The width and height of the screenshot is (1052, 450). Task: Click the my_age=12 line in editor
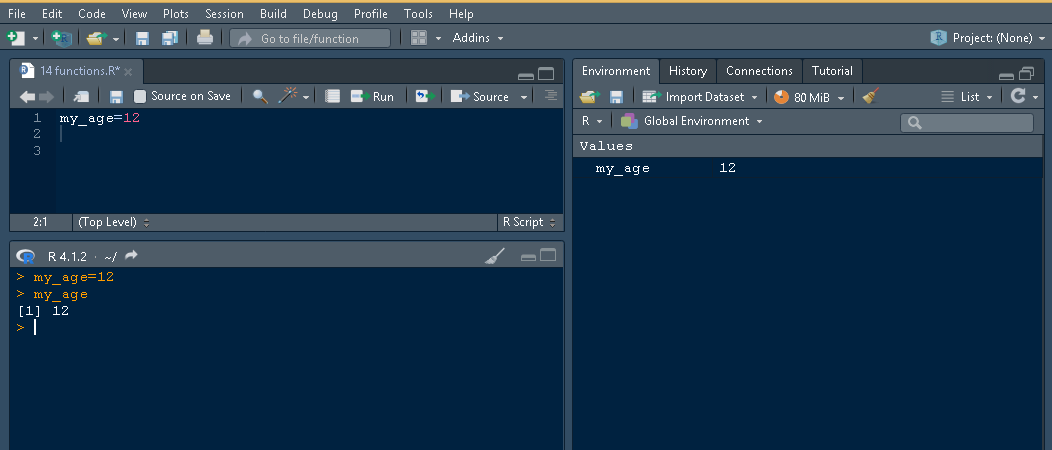pyautogui.click(x=99, y=118)
